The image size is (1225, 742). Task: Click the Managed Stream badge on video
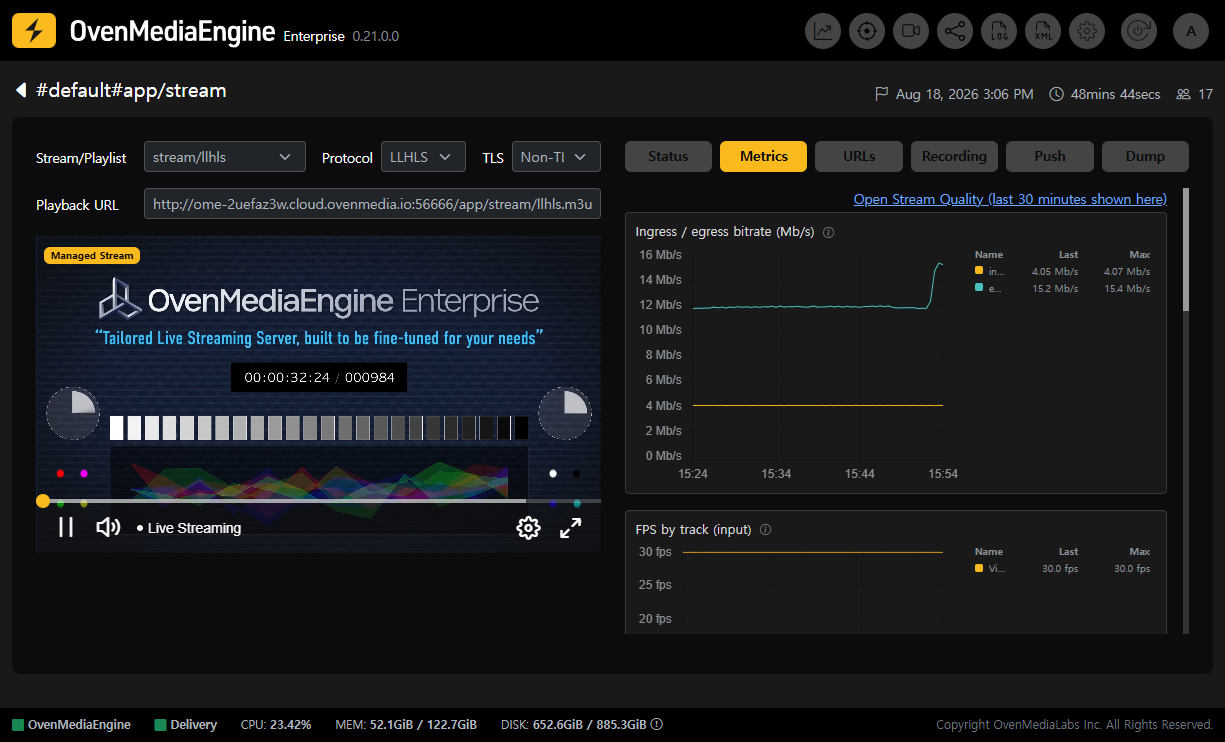click(x=92, y=255)
